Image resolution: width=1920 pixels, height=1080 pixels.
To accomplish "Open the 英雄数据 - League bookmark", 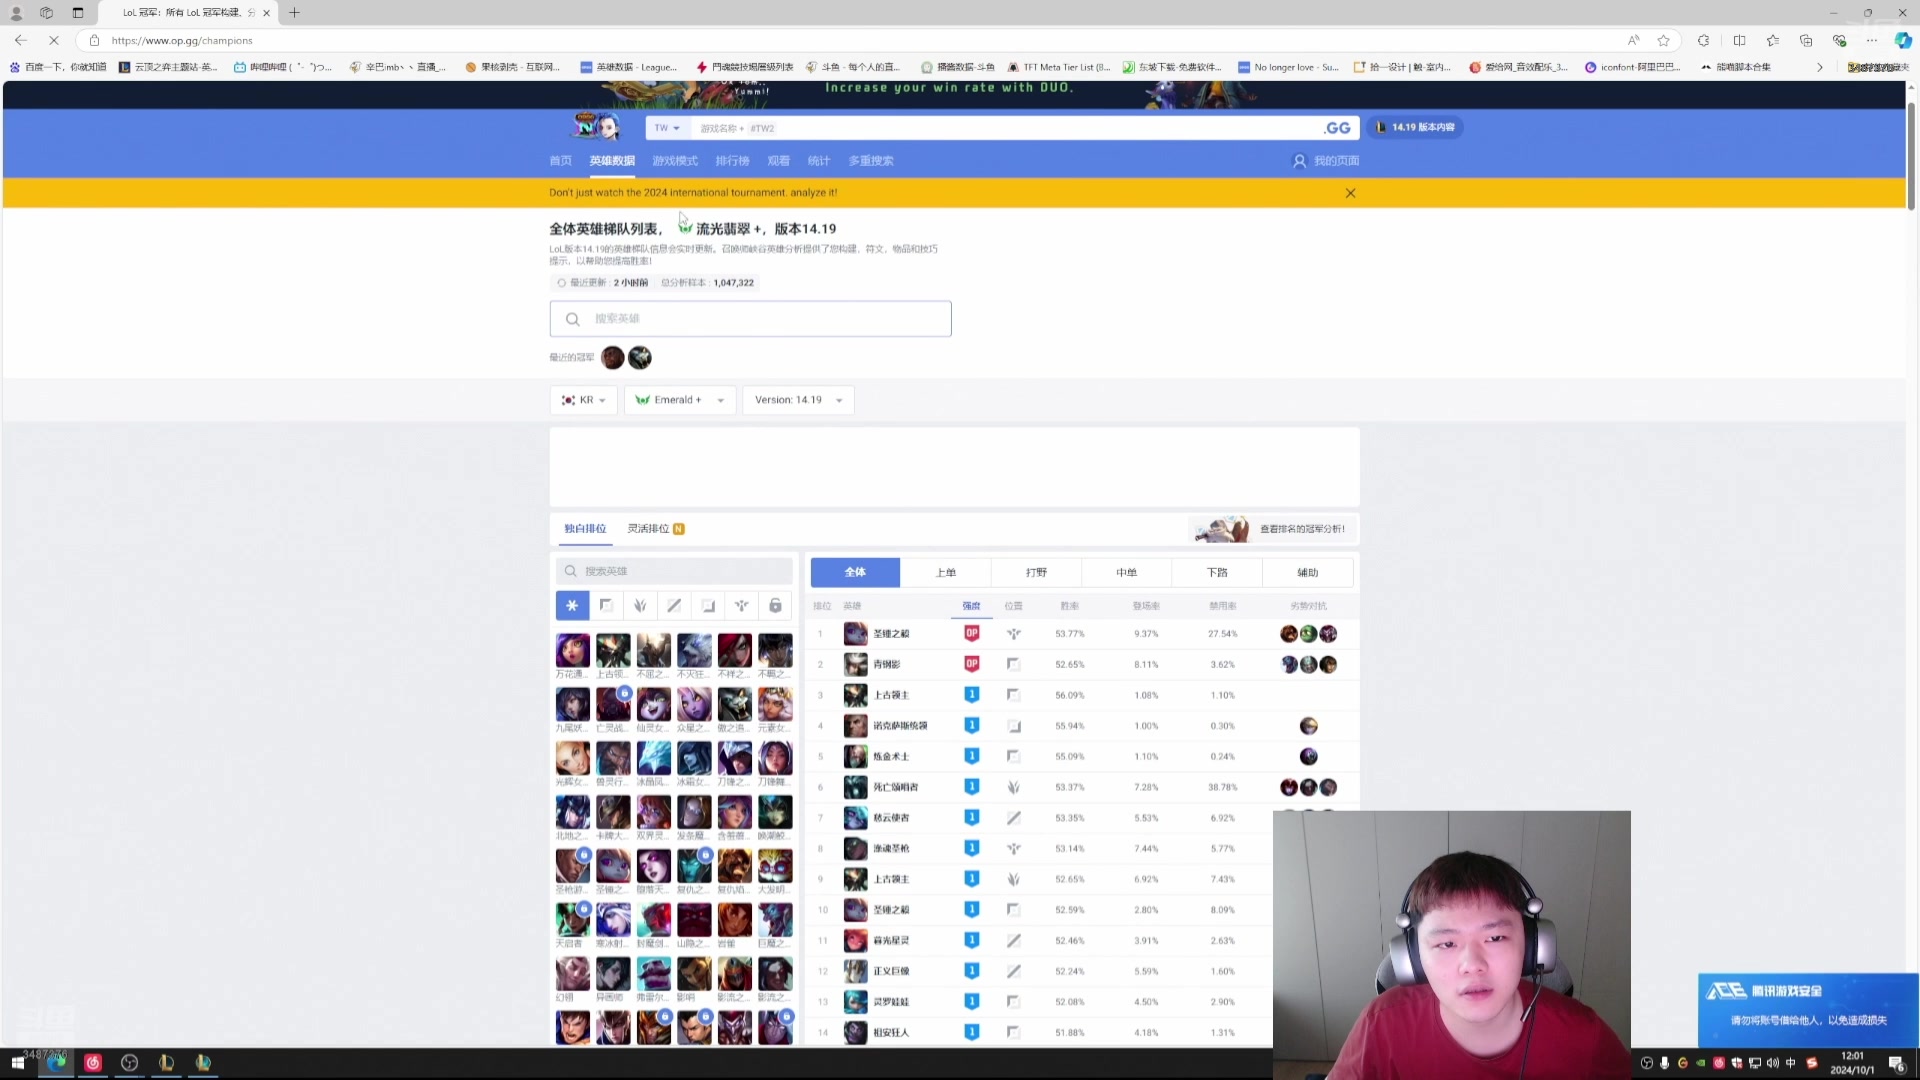I will click(x=629, y=67).
